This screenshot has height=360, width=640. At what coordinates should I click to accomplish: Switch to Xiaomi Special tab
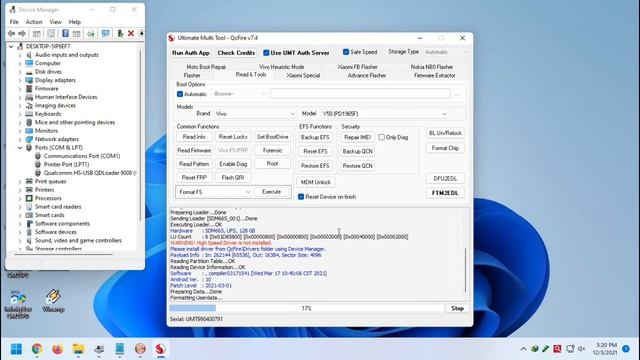303,76
